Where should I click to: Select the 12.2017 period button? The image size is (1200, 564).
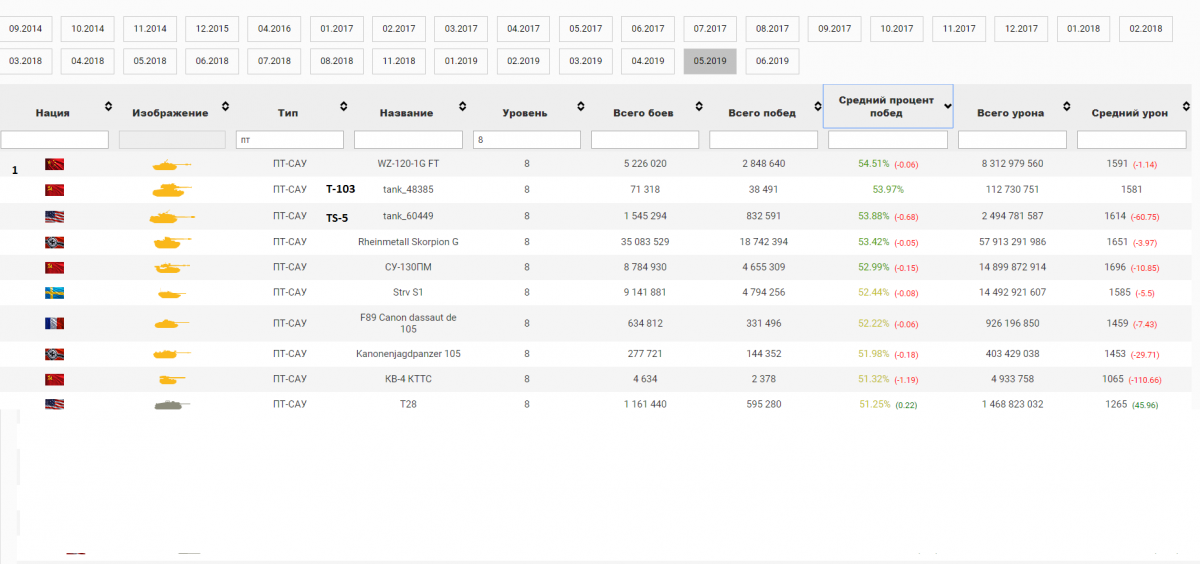click(x=1021, y=29)
